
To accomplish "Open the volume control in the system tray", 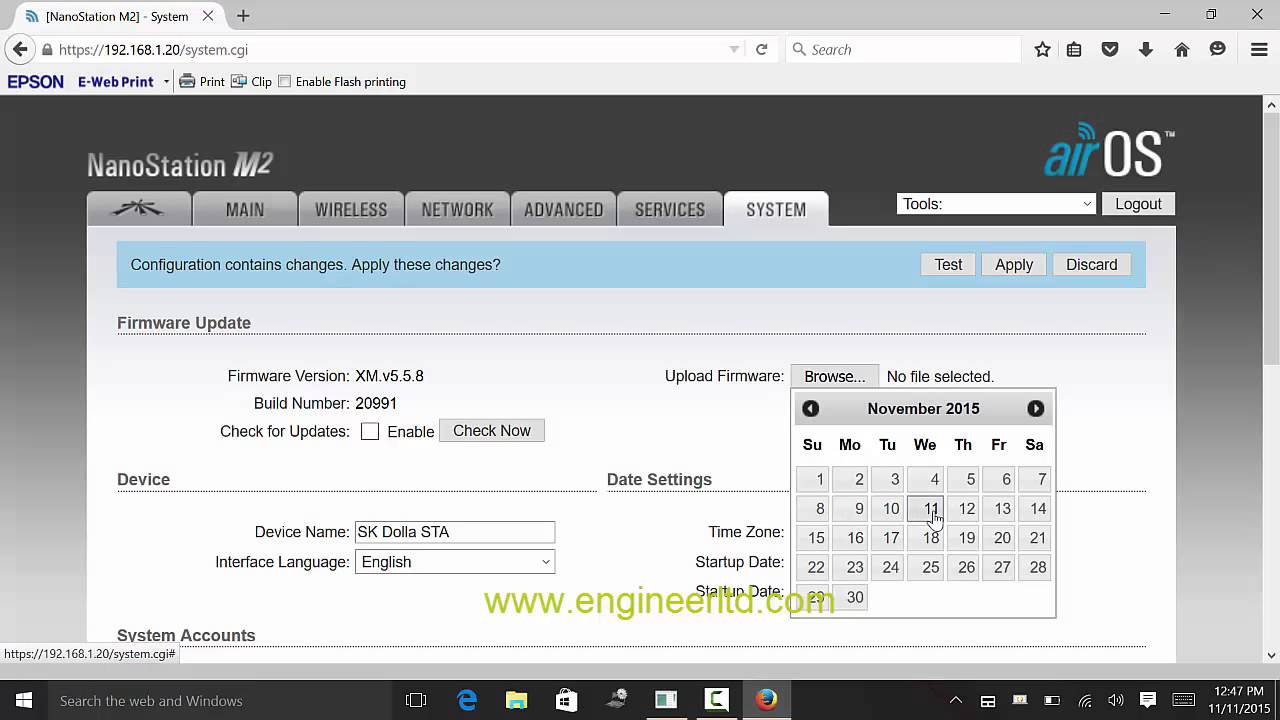I will pos(1116,700).
